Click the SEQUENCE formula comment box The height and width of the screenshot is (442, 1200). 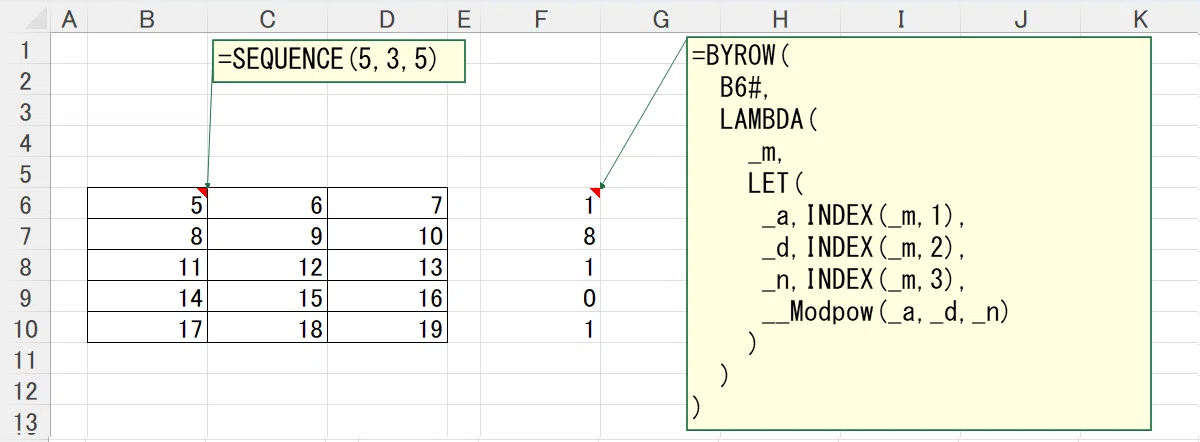click(339, 60)
